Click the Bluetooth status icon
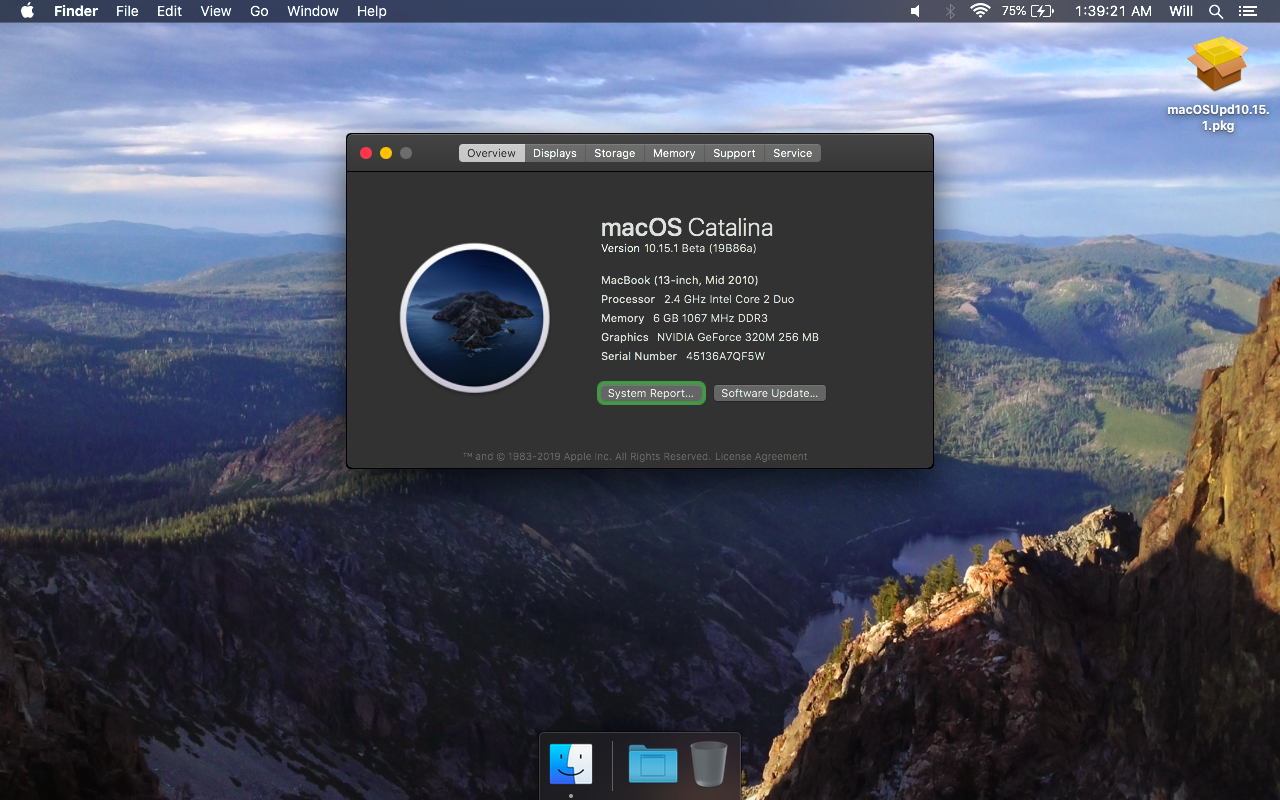Screen dimensions: 1280x800 (x=950, y=11)
